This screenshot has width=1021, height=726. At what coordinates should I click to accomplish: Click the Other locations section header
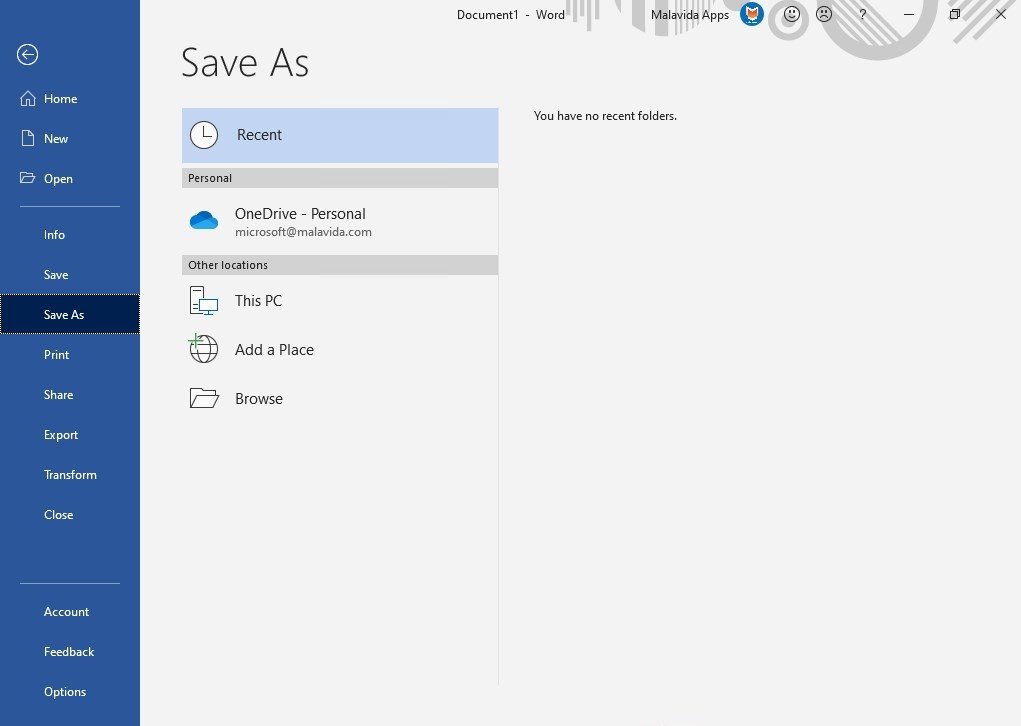[x=340, y=265]
